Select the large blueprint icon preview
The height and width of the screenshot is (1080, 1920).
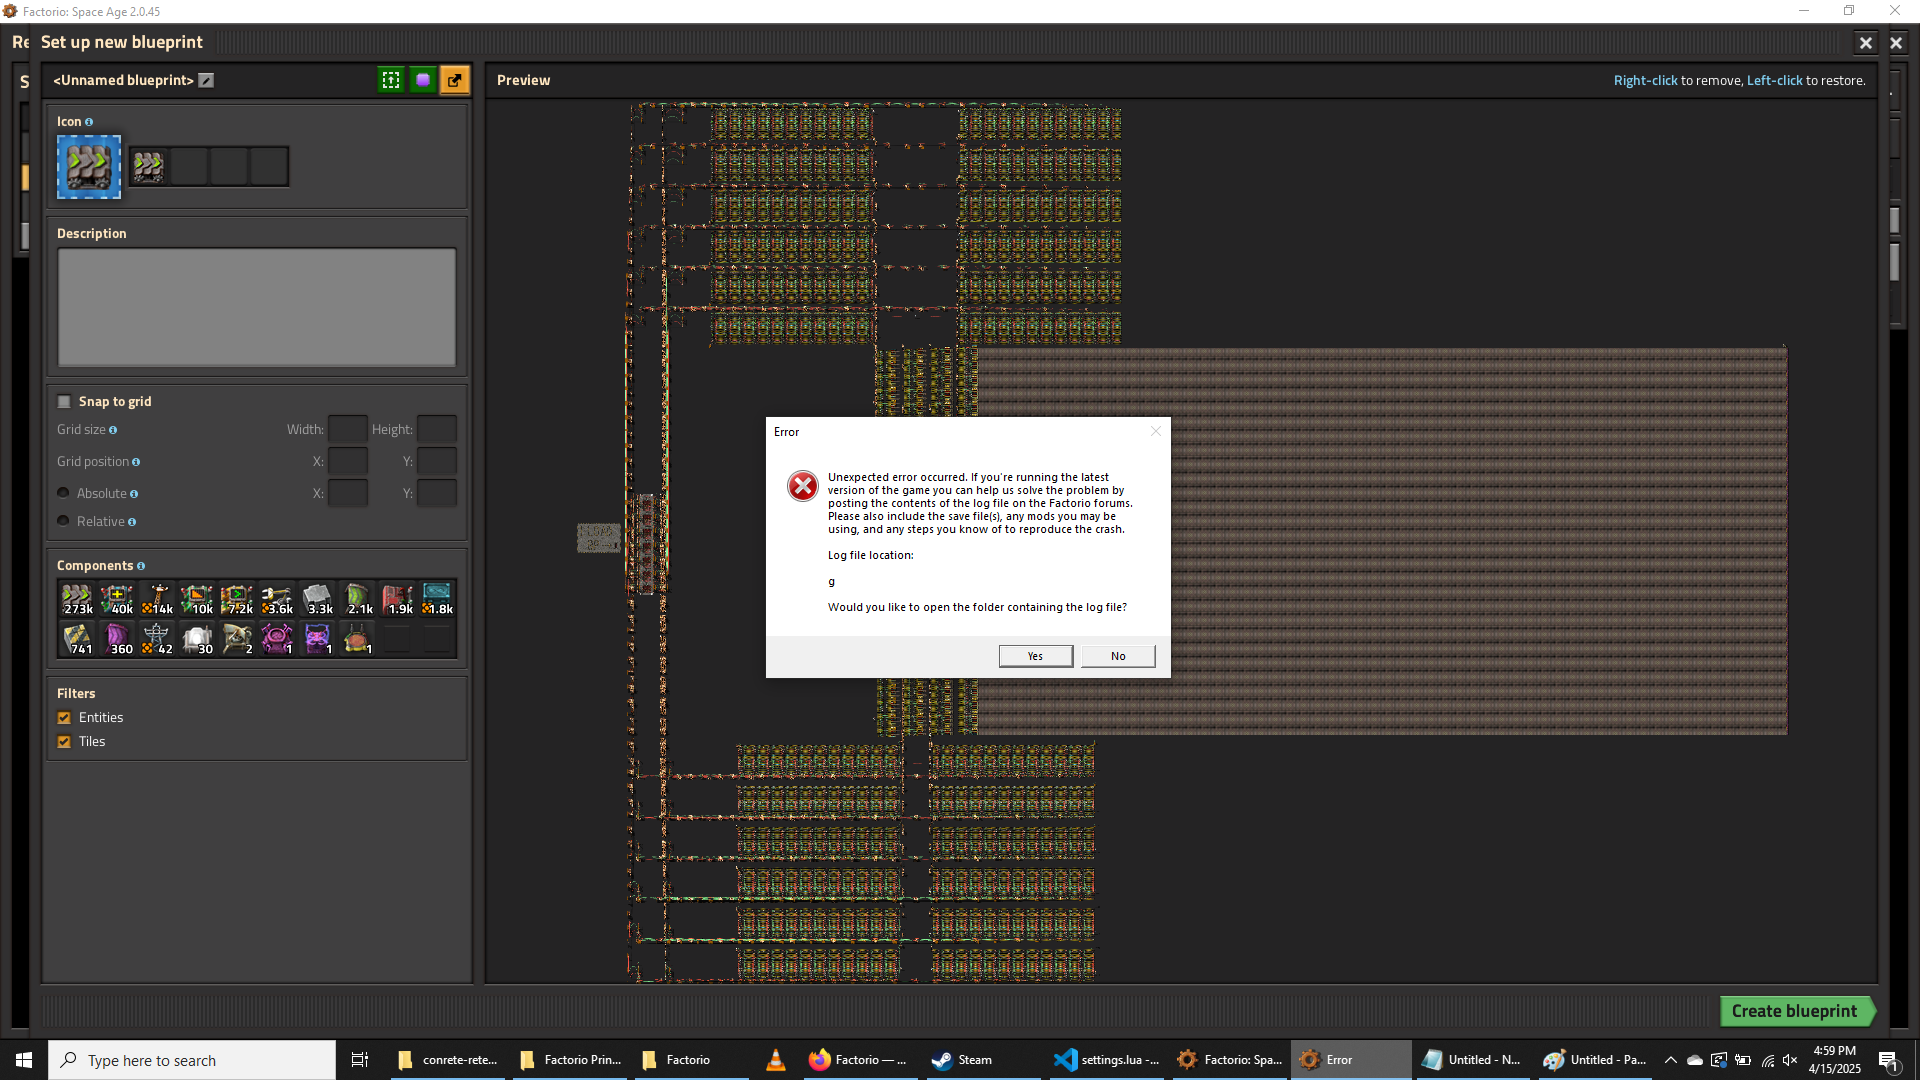89,167
